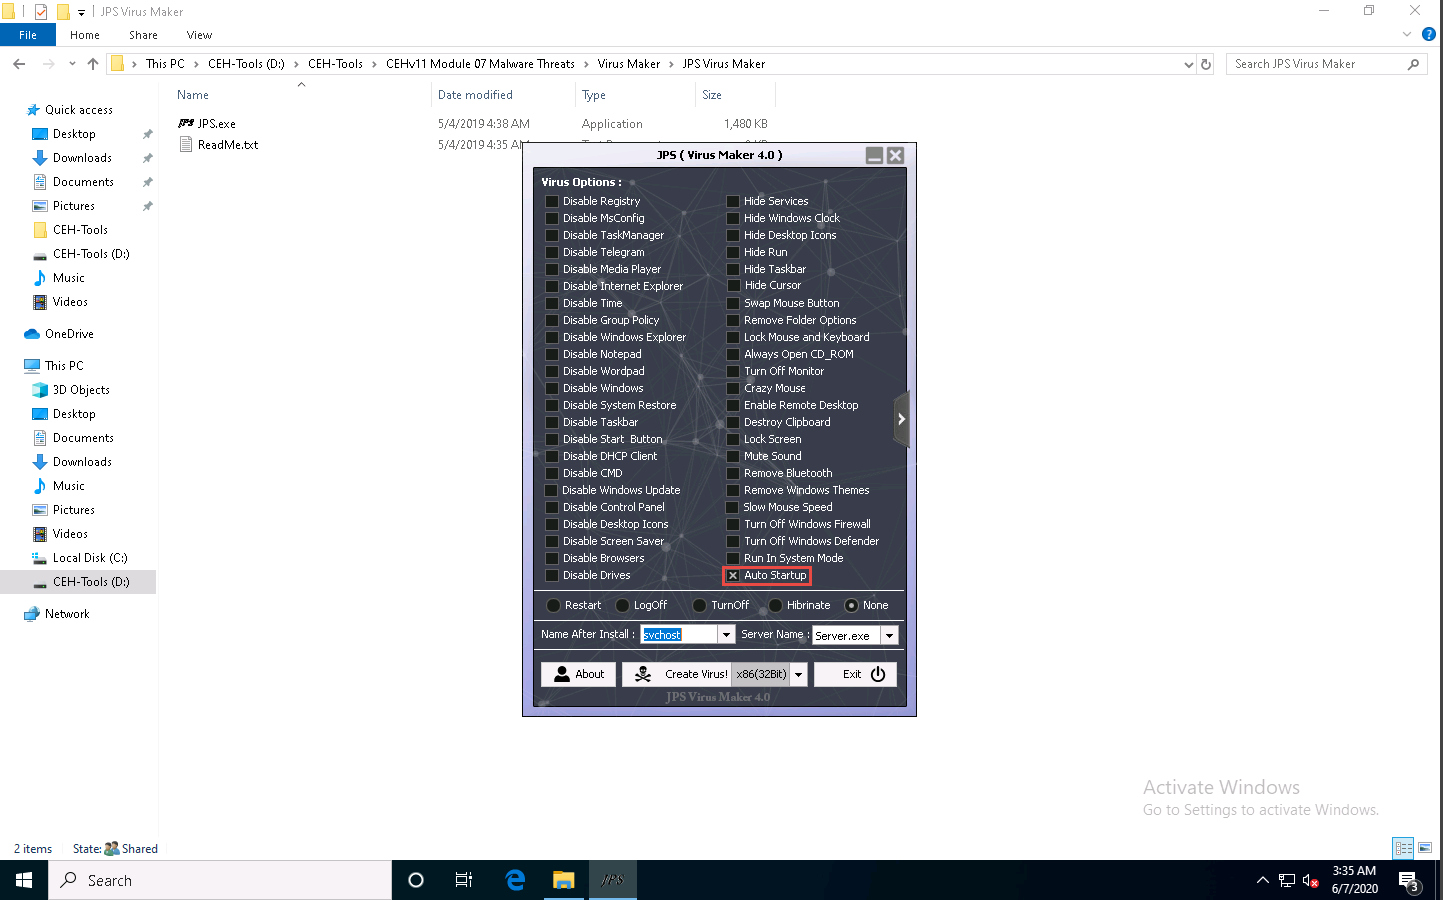Screen dimensions: 1443x900
Task: Open the View ribbon tab
Action: (199, 35)
